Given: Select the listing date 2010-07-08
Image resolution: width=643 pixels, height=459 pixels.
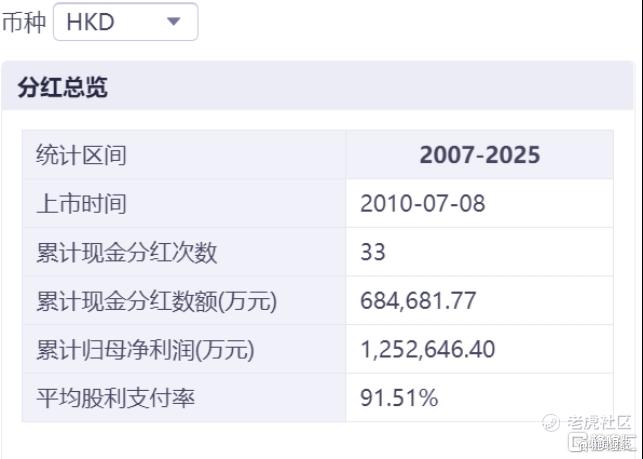Looking at the screenshot, I should coord(422,204).
